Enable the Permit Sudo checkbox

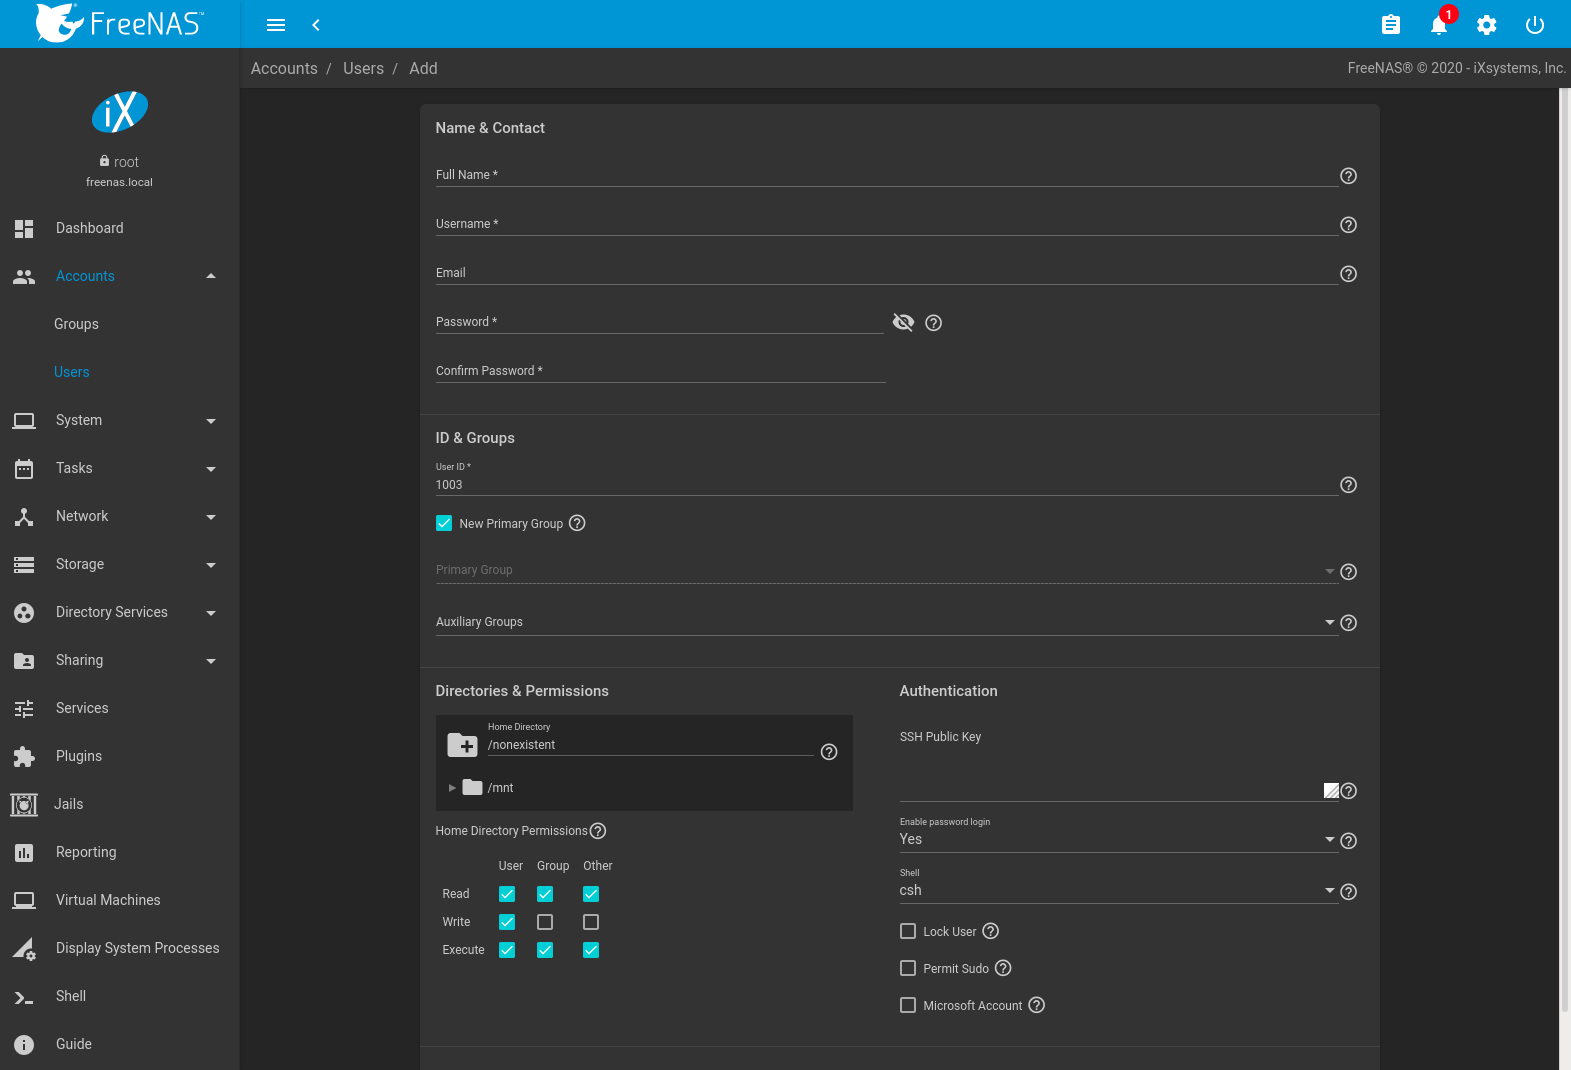point(908,968)
